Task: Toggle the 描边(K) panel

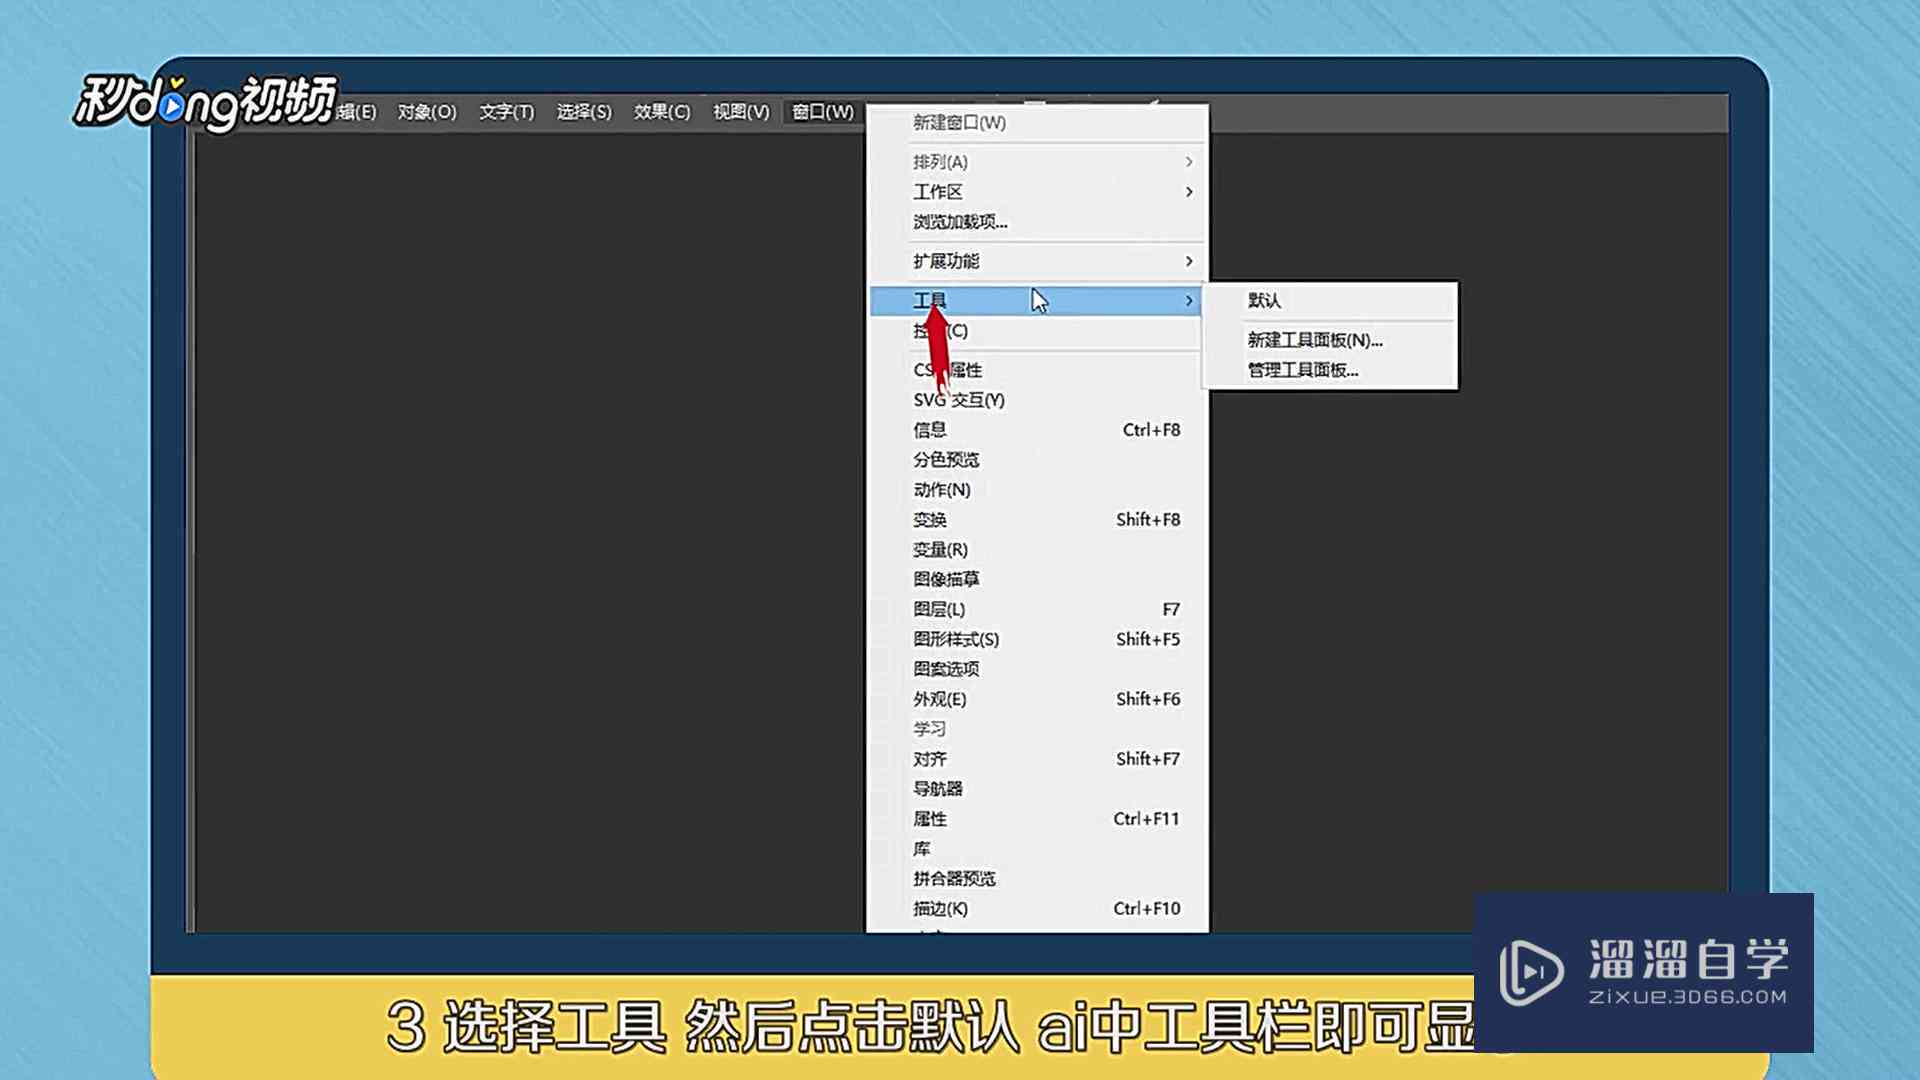Action: tap(1038, 909)
